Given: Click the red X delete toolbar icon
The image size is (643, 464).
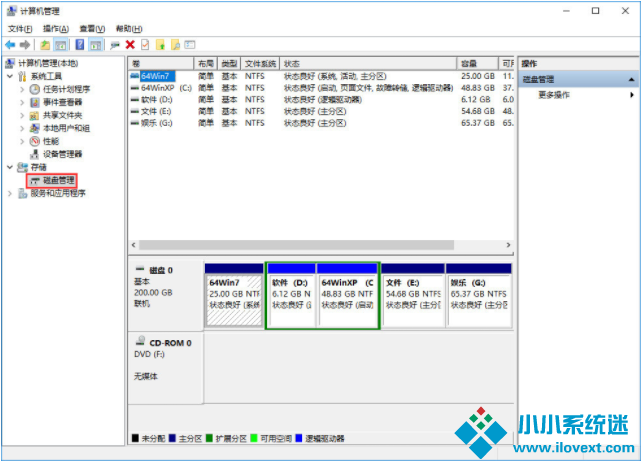Looking at the screenshot, I should point(130,45).
